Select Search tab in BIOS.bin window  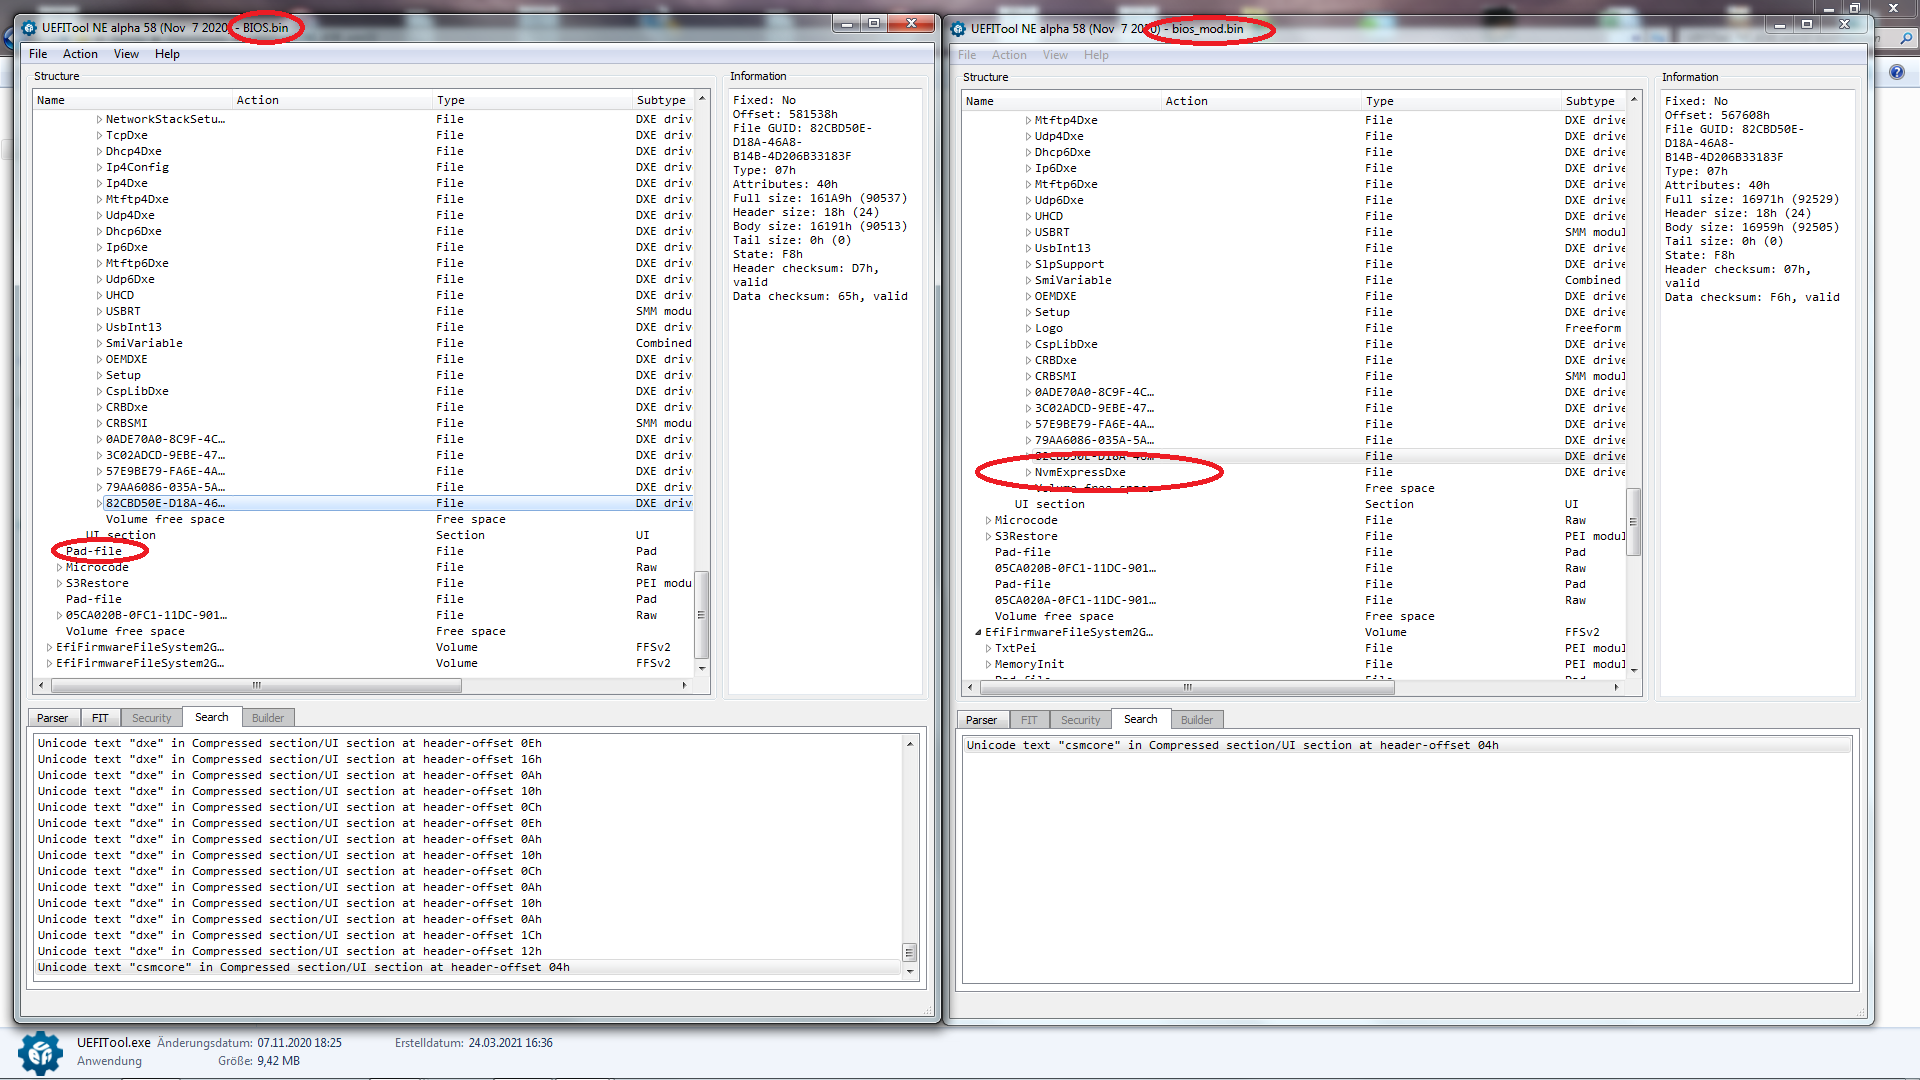coord(211,717)
